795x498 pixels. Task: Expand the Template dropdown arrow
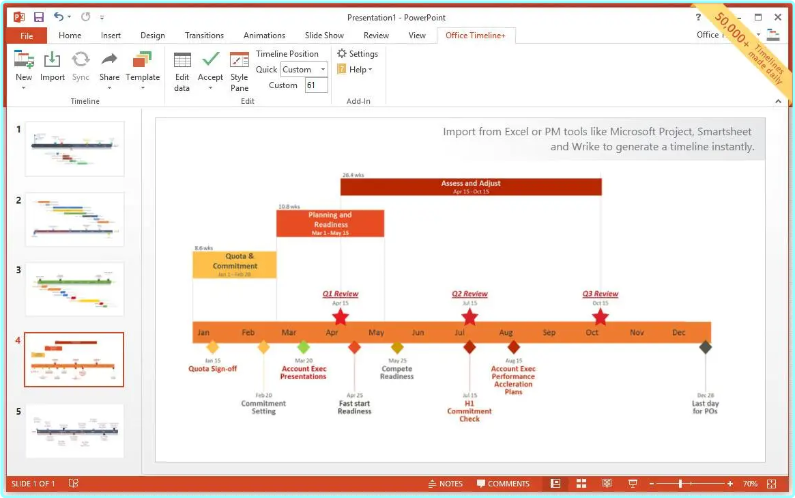click(142, 88)
